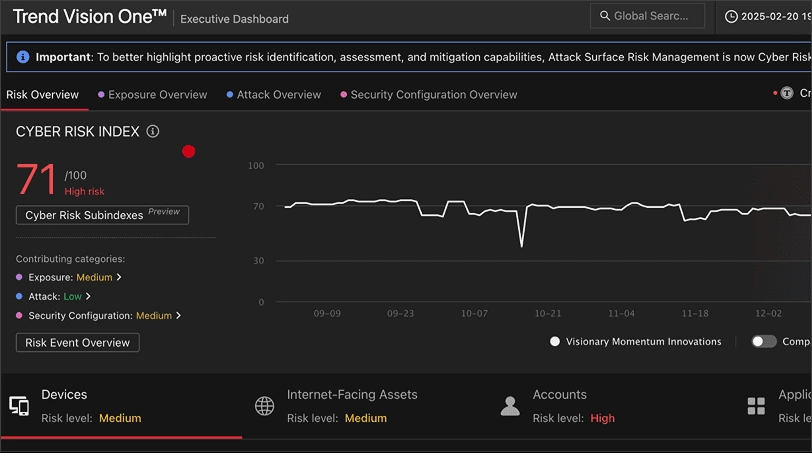
Task: Click the Devices icon
Action: coord(19,406)
